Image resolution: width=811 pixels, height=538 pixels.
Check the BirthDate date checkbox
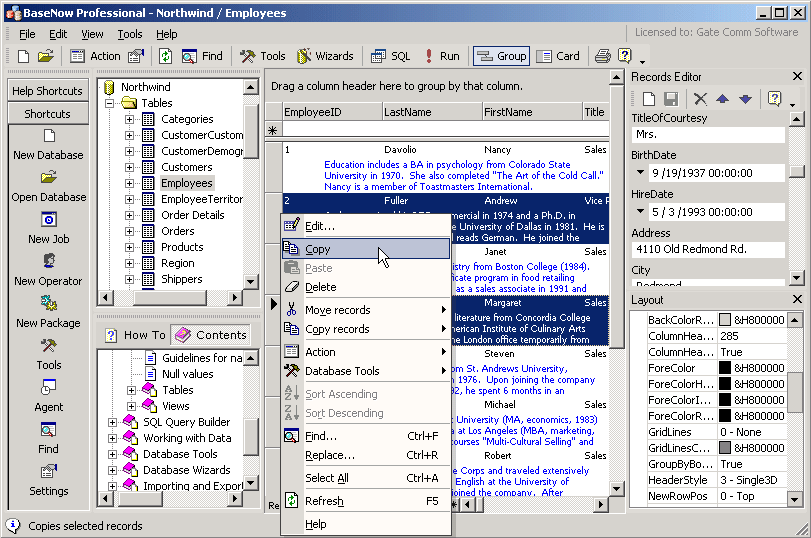click(x=641, y=174)
